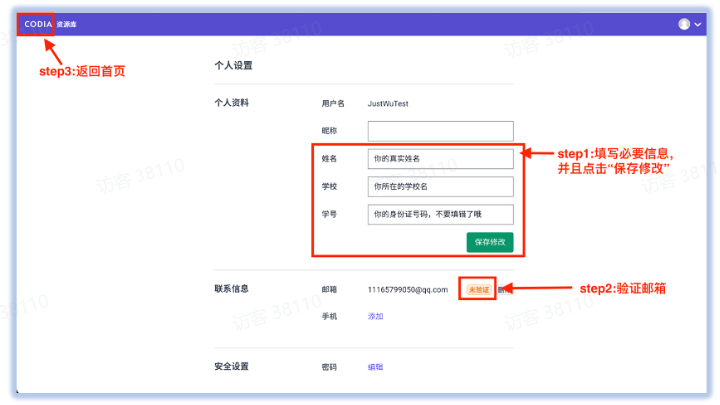Screen dimensions: 720x405
Task: Click the CODIA logo to return home
Action: pos(38,23)
